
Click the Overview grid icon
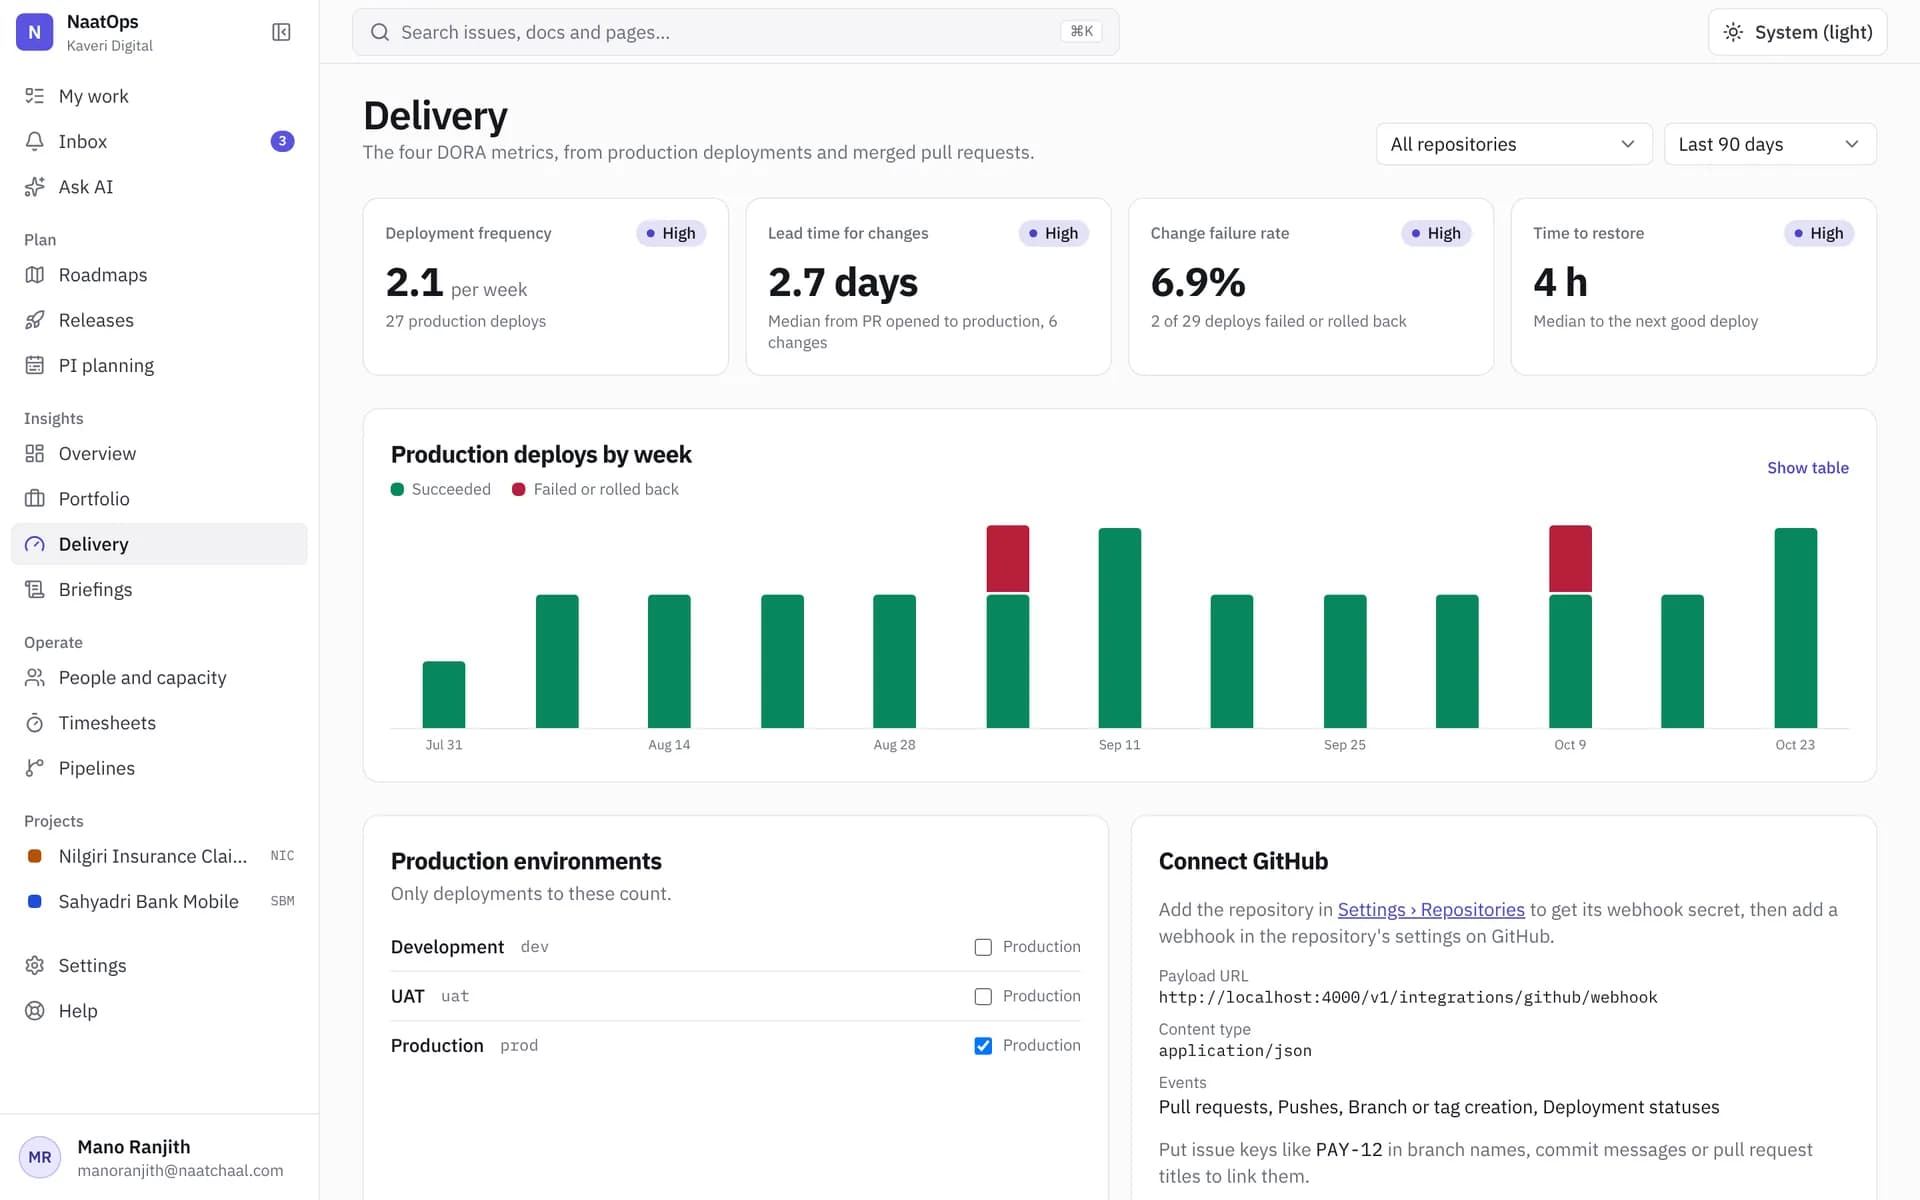point(35,453)
